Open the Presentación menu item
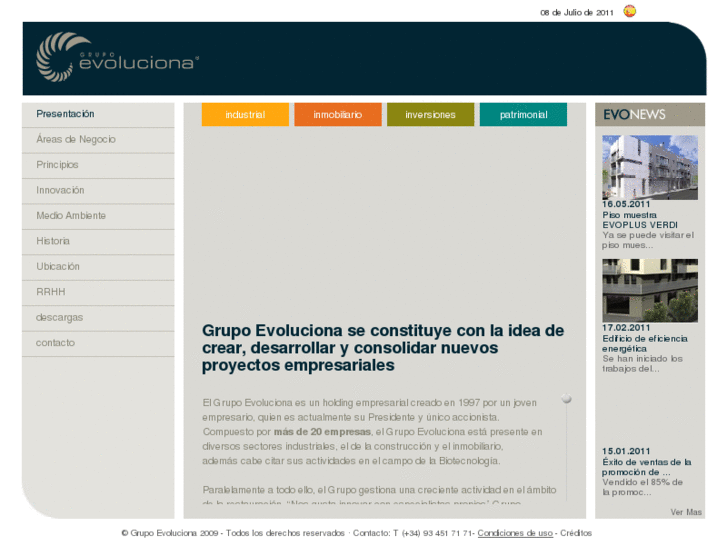This screenshot has height=545, width=727. tap(65, 114)
